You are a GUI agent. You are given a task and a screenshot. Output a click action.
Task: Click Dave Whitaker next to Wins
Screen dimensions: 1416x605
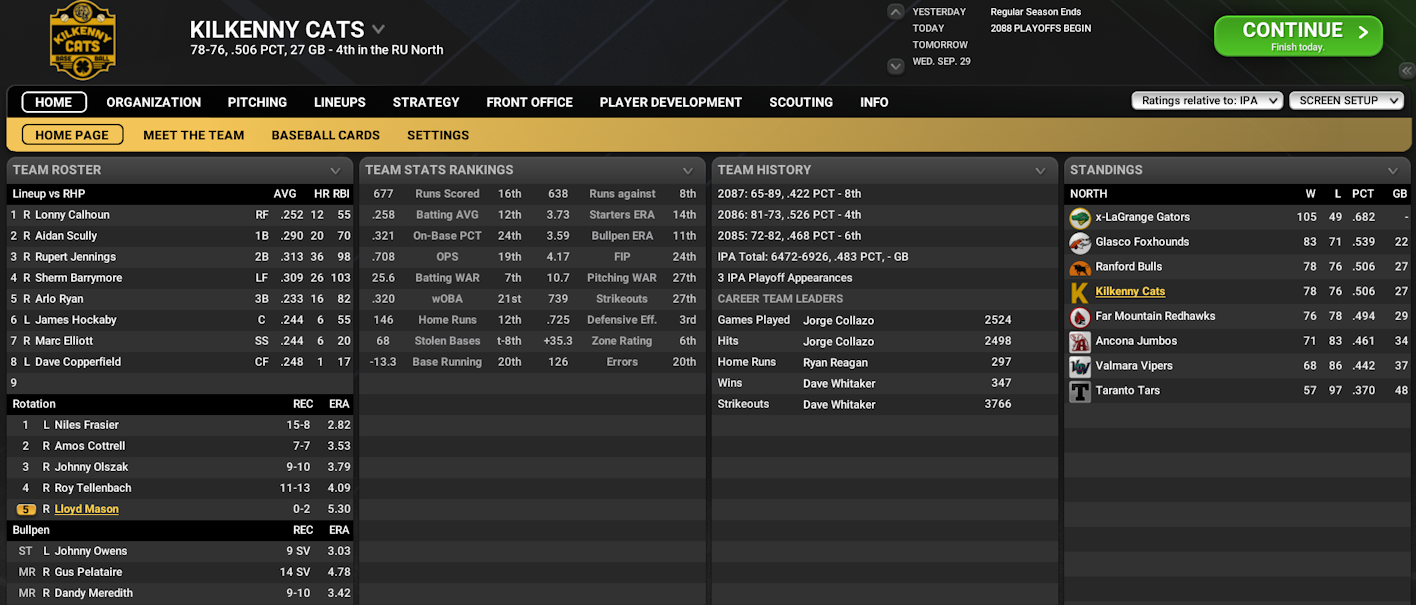coord(839,384)
